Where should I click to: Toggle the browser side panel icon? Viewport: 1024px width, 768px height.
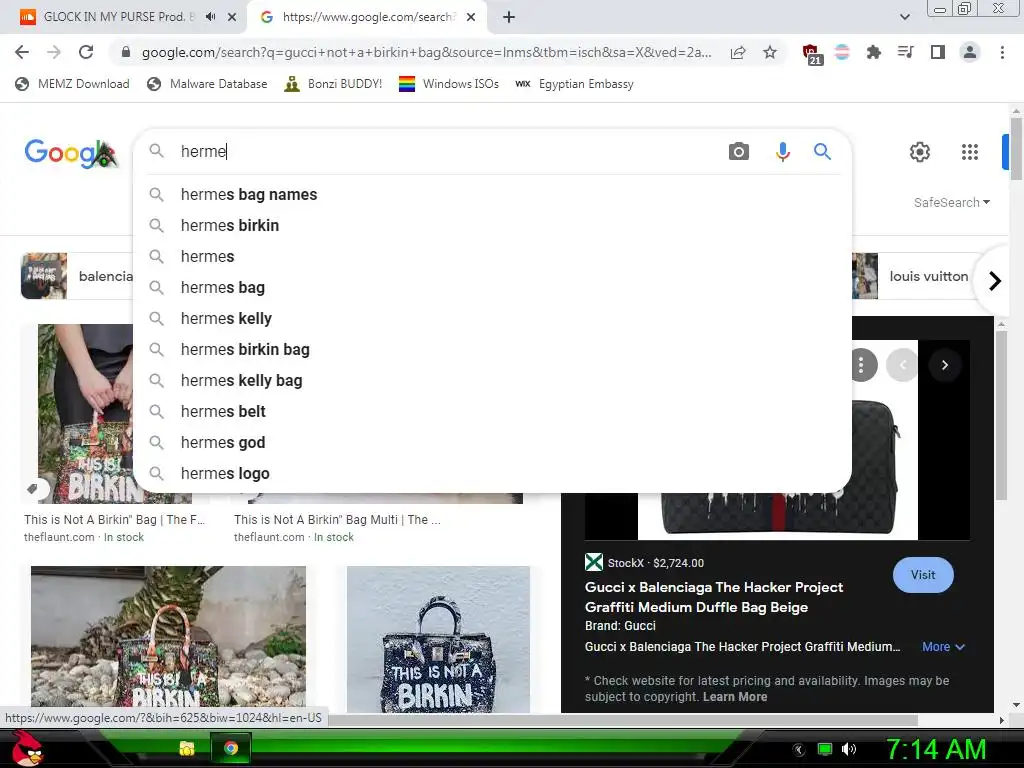(x=938, y=52)
